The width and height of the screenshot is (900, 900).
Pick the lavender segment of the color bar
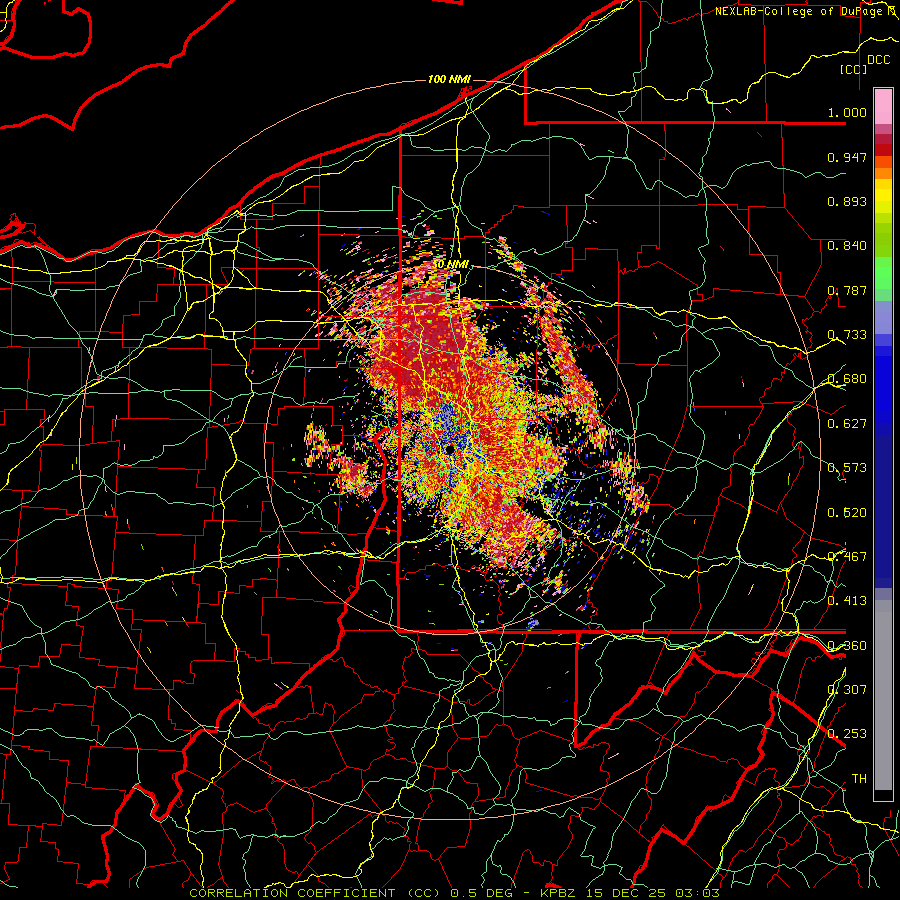[x=883, y=317]
